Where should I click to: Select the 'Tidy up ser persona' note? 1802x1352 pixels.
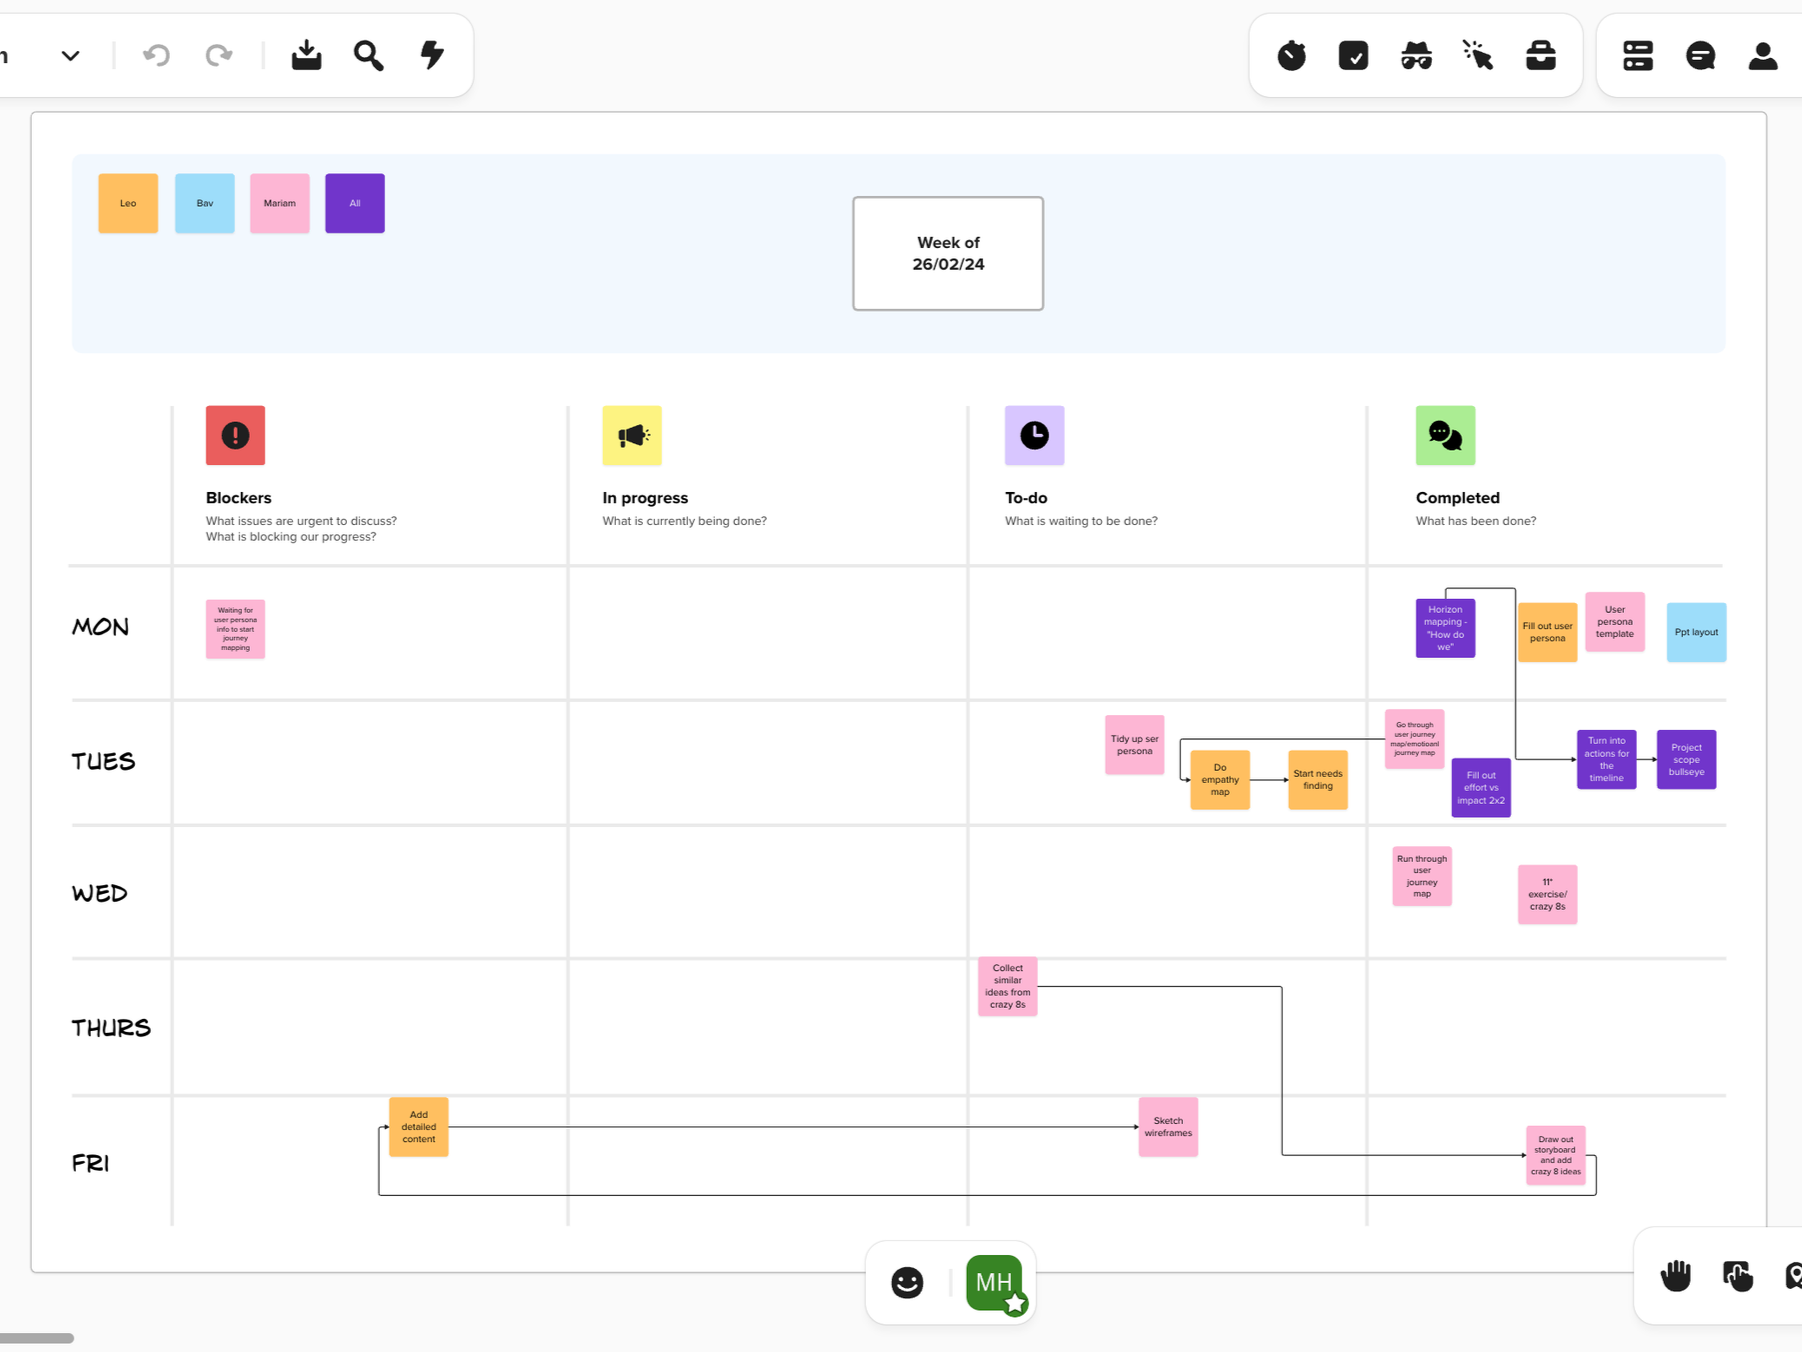[1135, 745]
